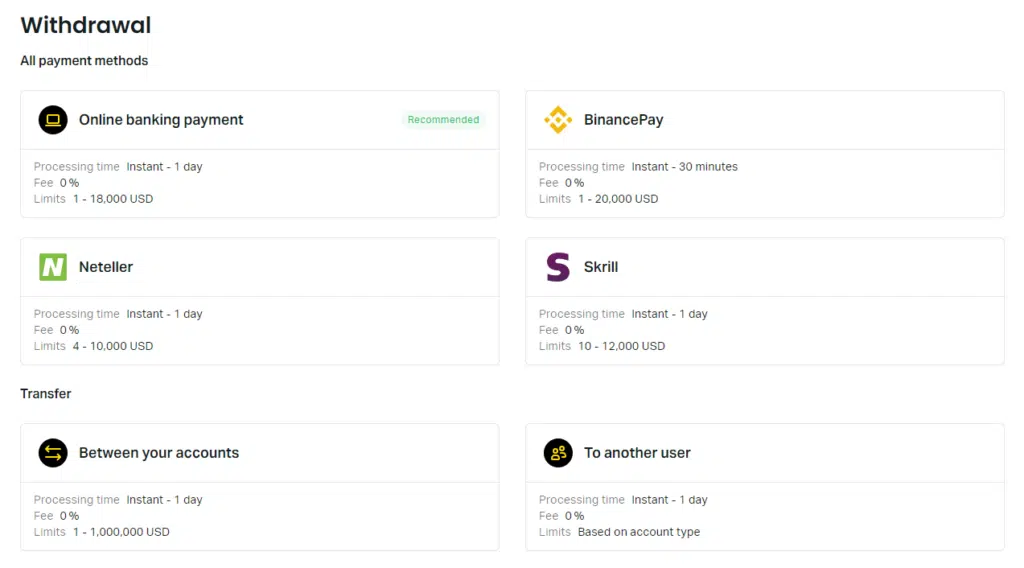Click limits text 1 - 18,000 USD
The width and height of the screenshot is (1024, 568).
pos(113,199)
